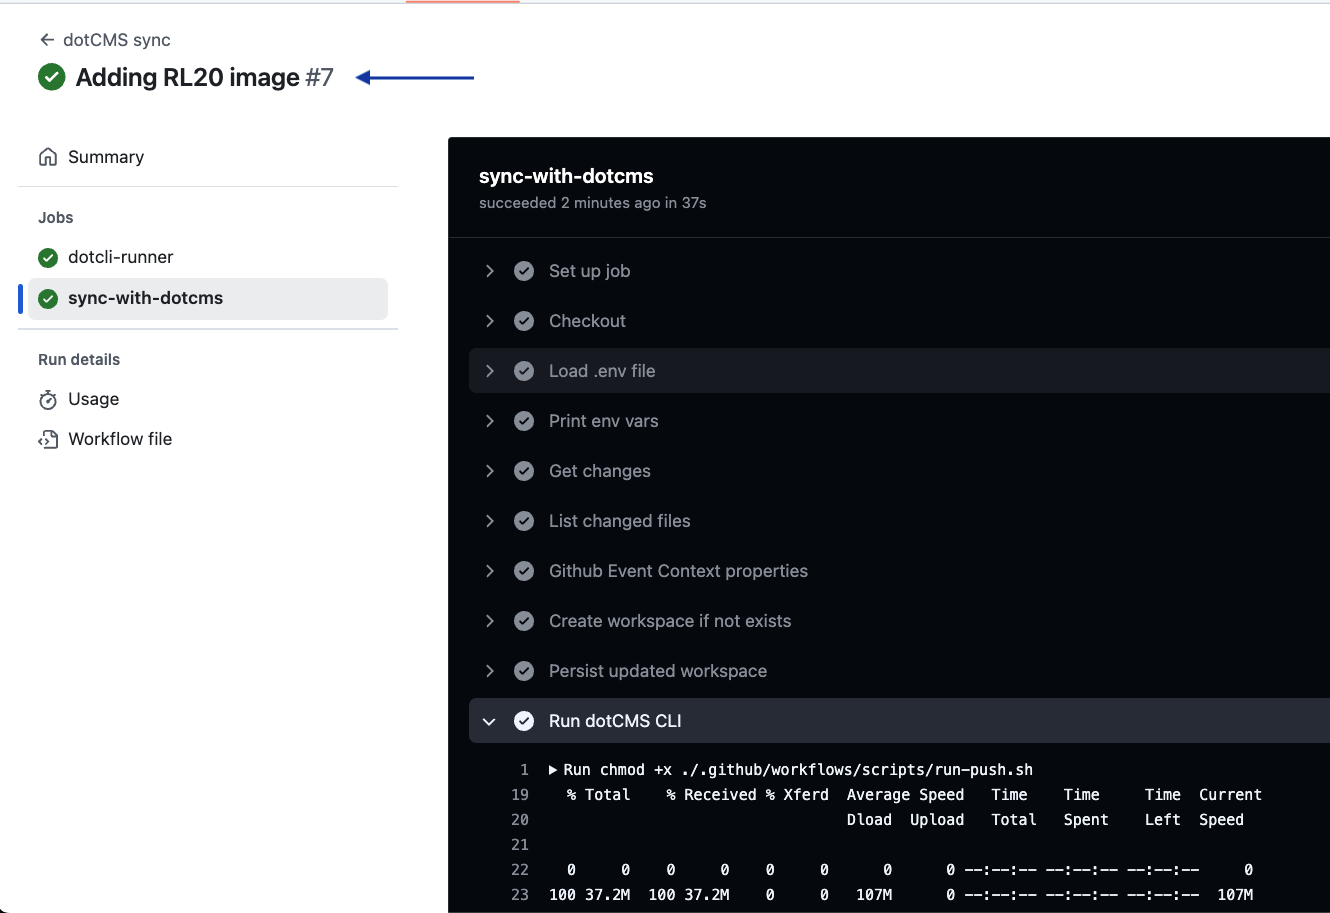Viewport: 1330px width, 913px height.
Task: Expand the Set up job step
Action: click(489, 271)
